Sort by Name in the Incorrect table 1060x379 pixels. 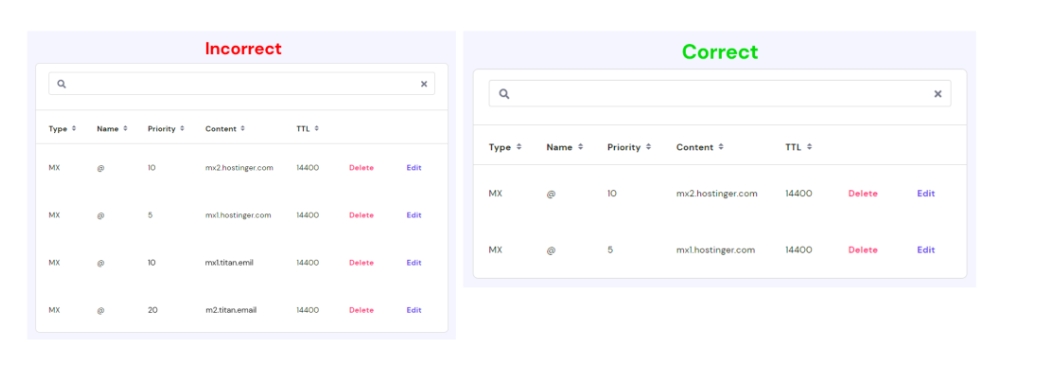(x=112, y=128)
